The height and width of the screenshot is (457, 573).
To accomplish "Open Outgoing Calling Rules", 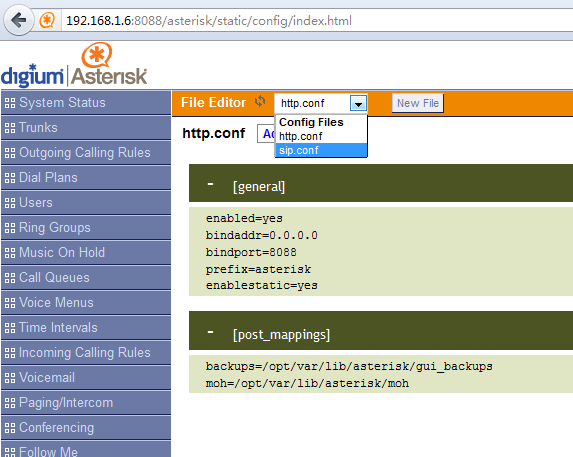I will (86, 153).
